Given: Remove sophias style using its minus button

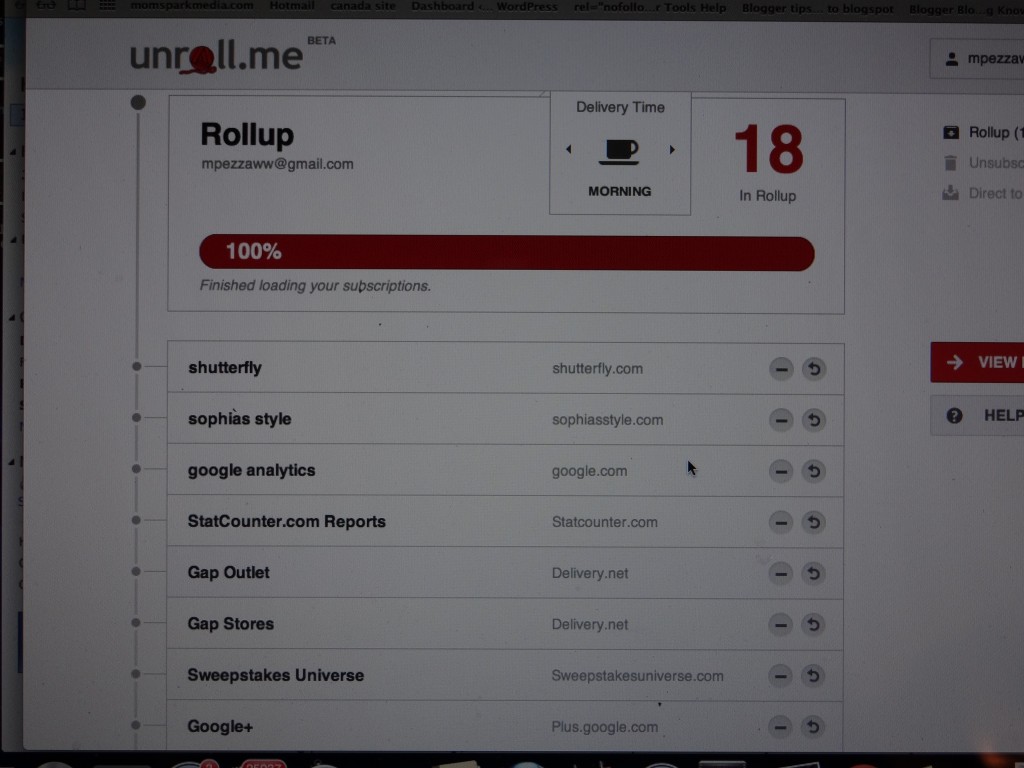Looking at the screenshot, I should coord(781,420).
